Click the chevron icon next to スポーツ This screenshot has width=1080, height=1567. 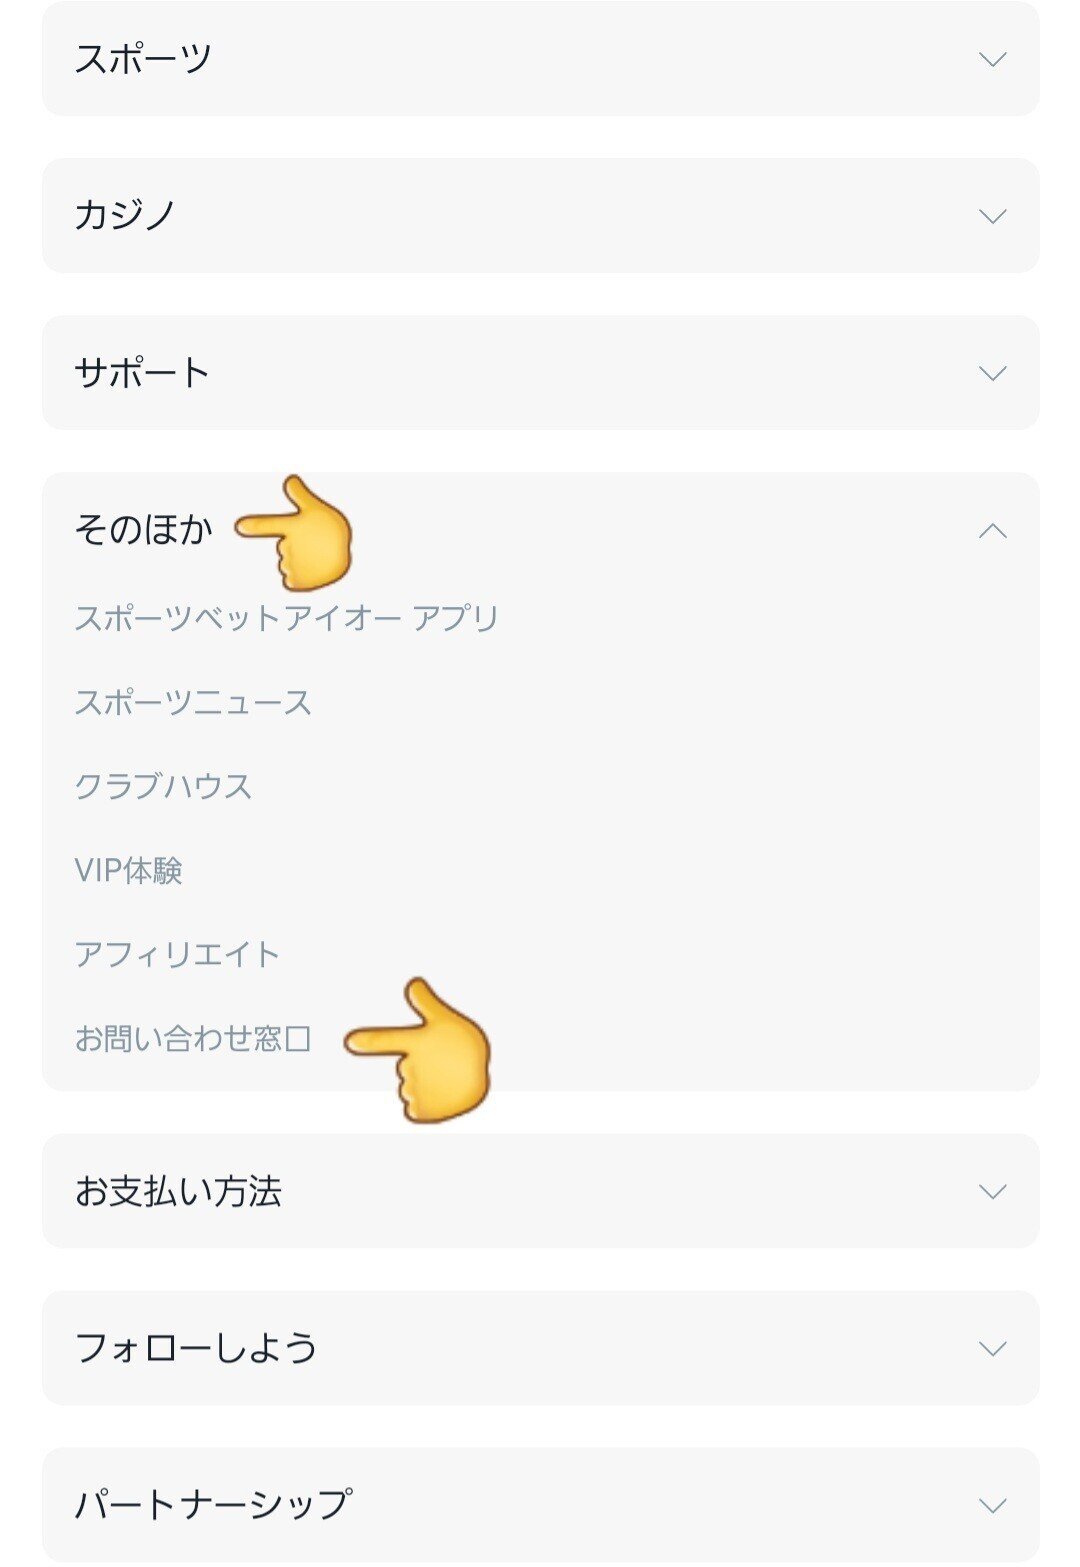point(991,60)
